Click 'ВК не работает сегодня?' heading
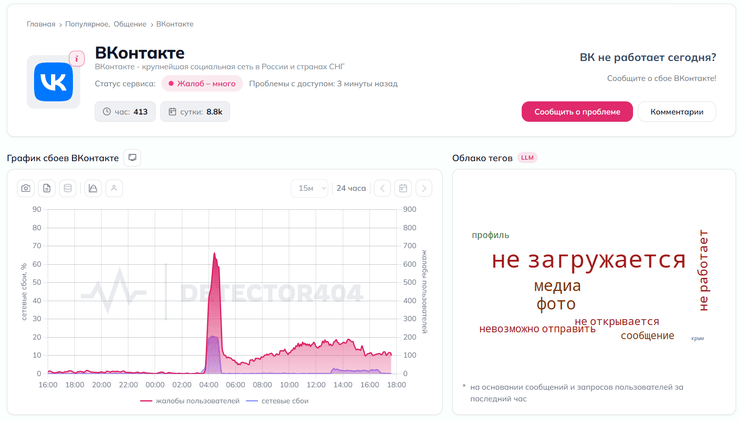Image resolution: width=740 pixels, height=422 pixels. pyautogui.click(x=648, y=58)
